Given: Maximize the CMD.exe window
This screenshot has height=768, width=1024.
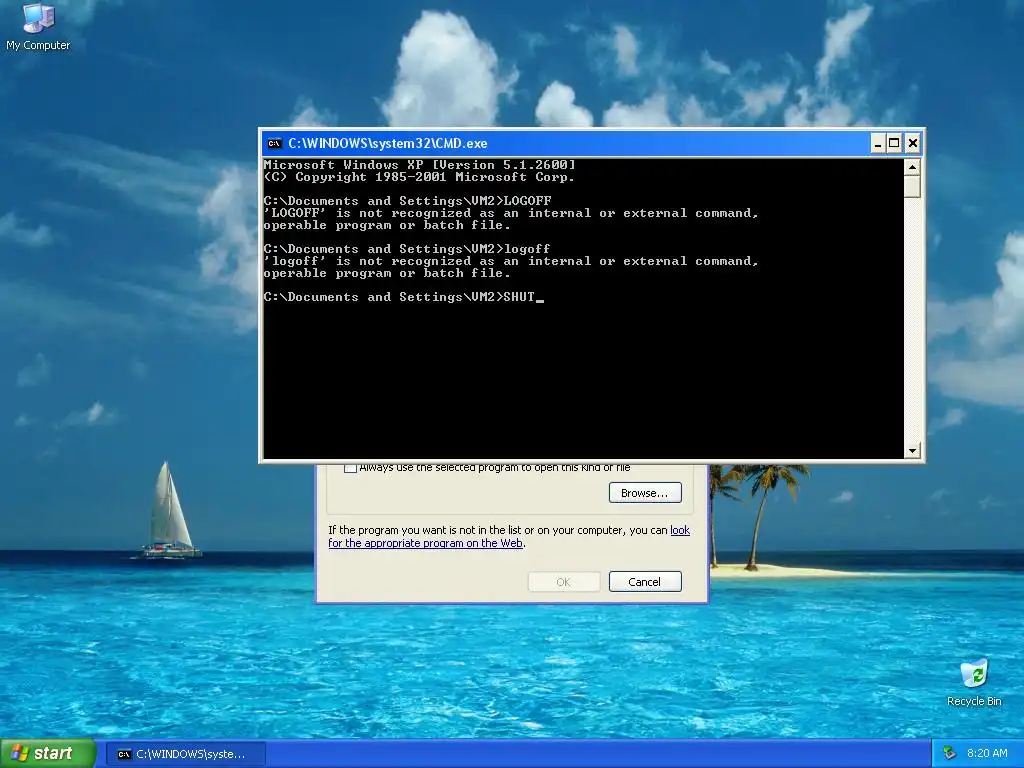Looking at the screenshot, I should click(895, 143).
